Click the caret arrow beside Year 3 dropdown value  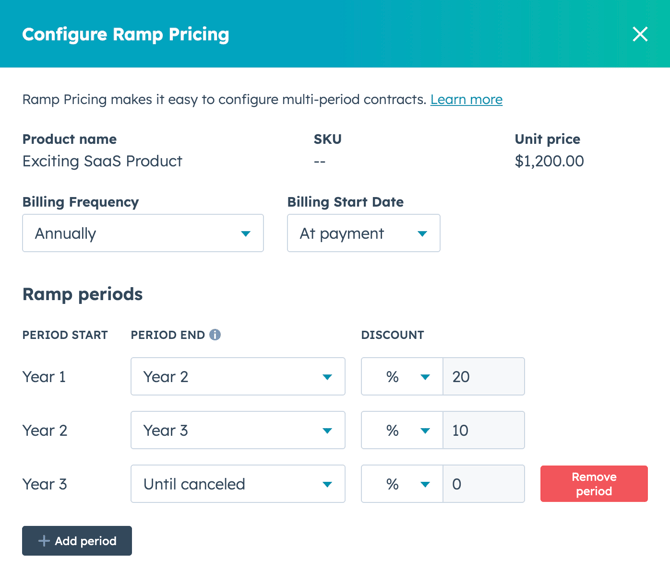pyautogui.click(x=327, y=431)
